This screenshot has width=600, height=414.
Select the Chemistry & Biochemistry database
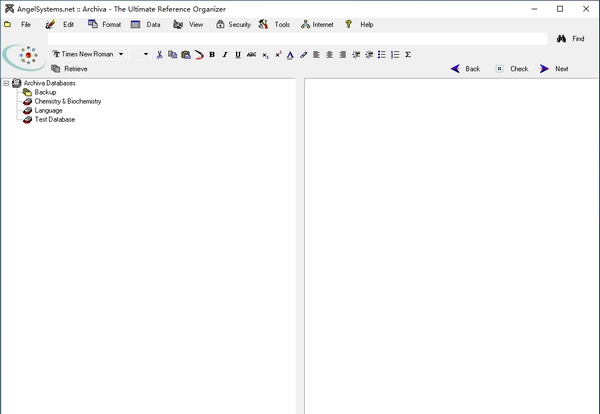pyautogui.click(x=67, y=101)
